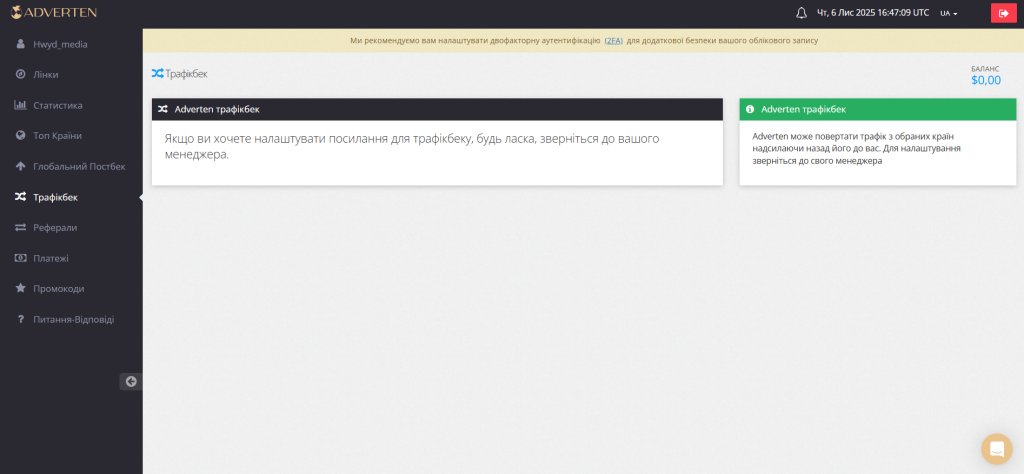1024x474 pixels.
Task: Click the Глобальний Постбек arrow icon
Action: [x=20, y=166]
